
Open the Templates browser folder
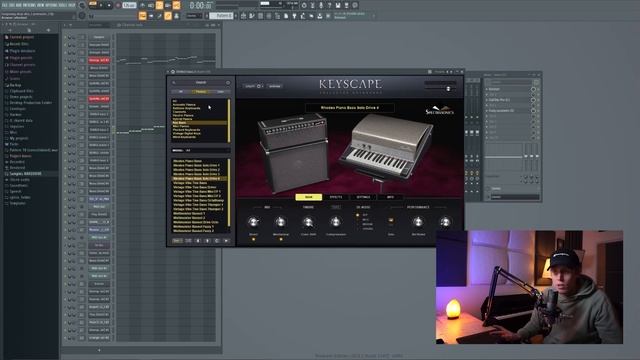click(18, 203)
